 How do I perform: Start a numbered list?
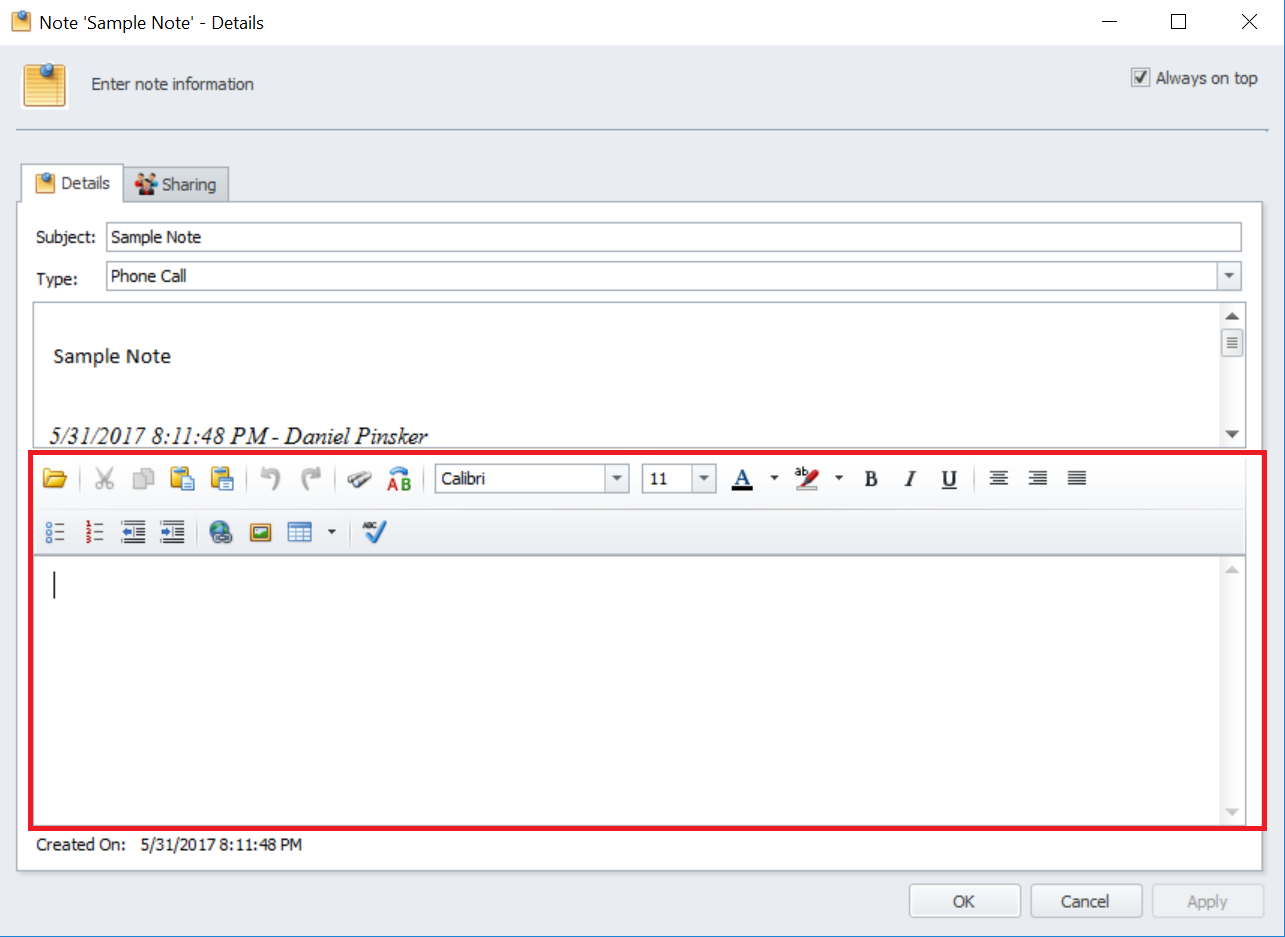coord(95,532)
